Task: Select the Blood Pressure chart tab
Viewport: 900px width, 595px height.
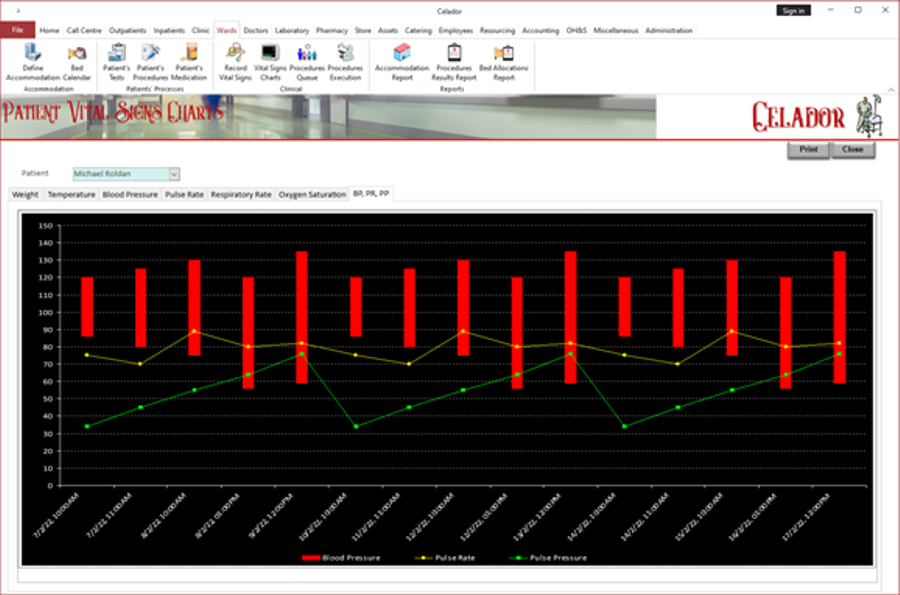Action: point(130,195)
